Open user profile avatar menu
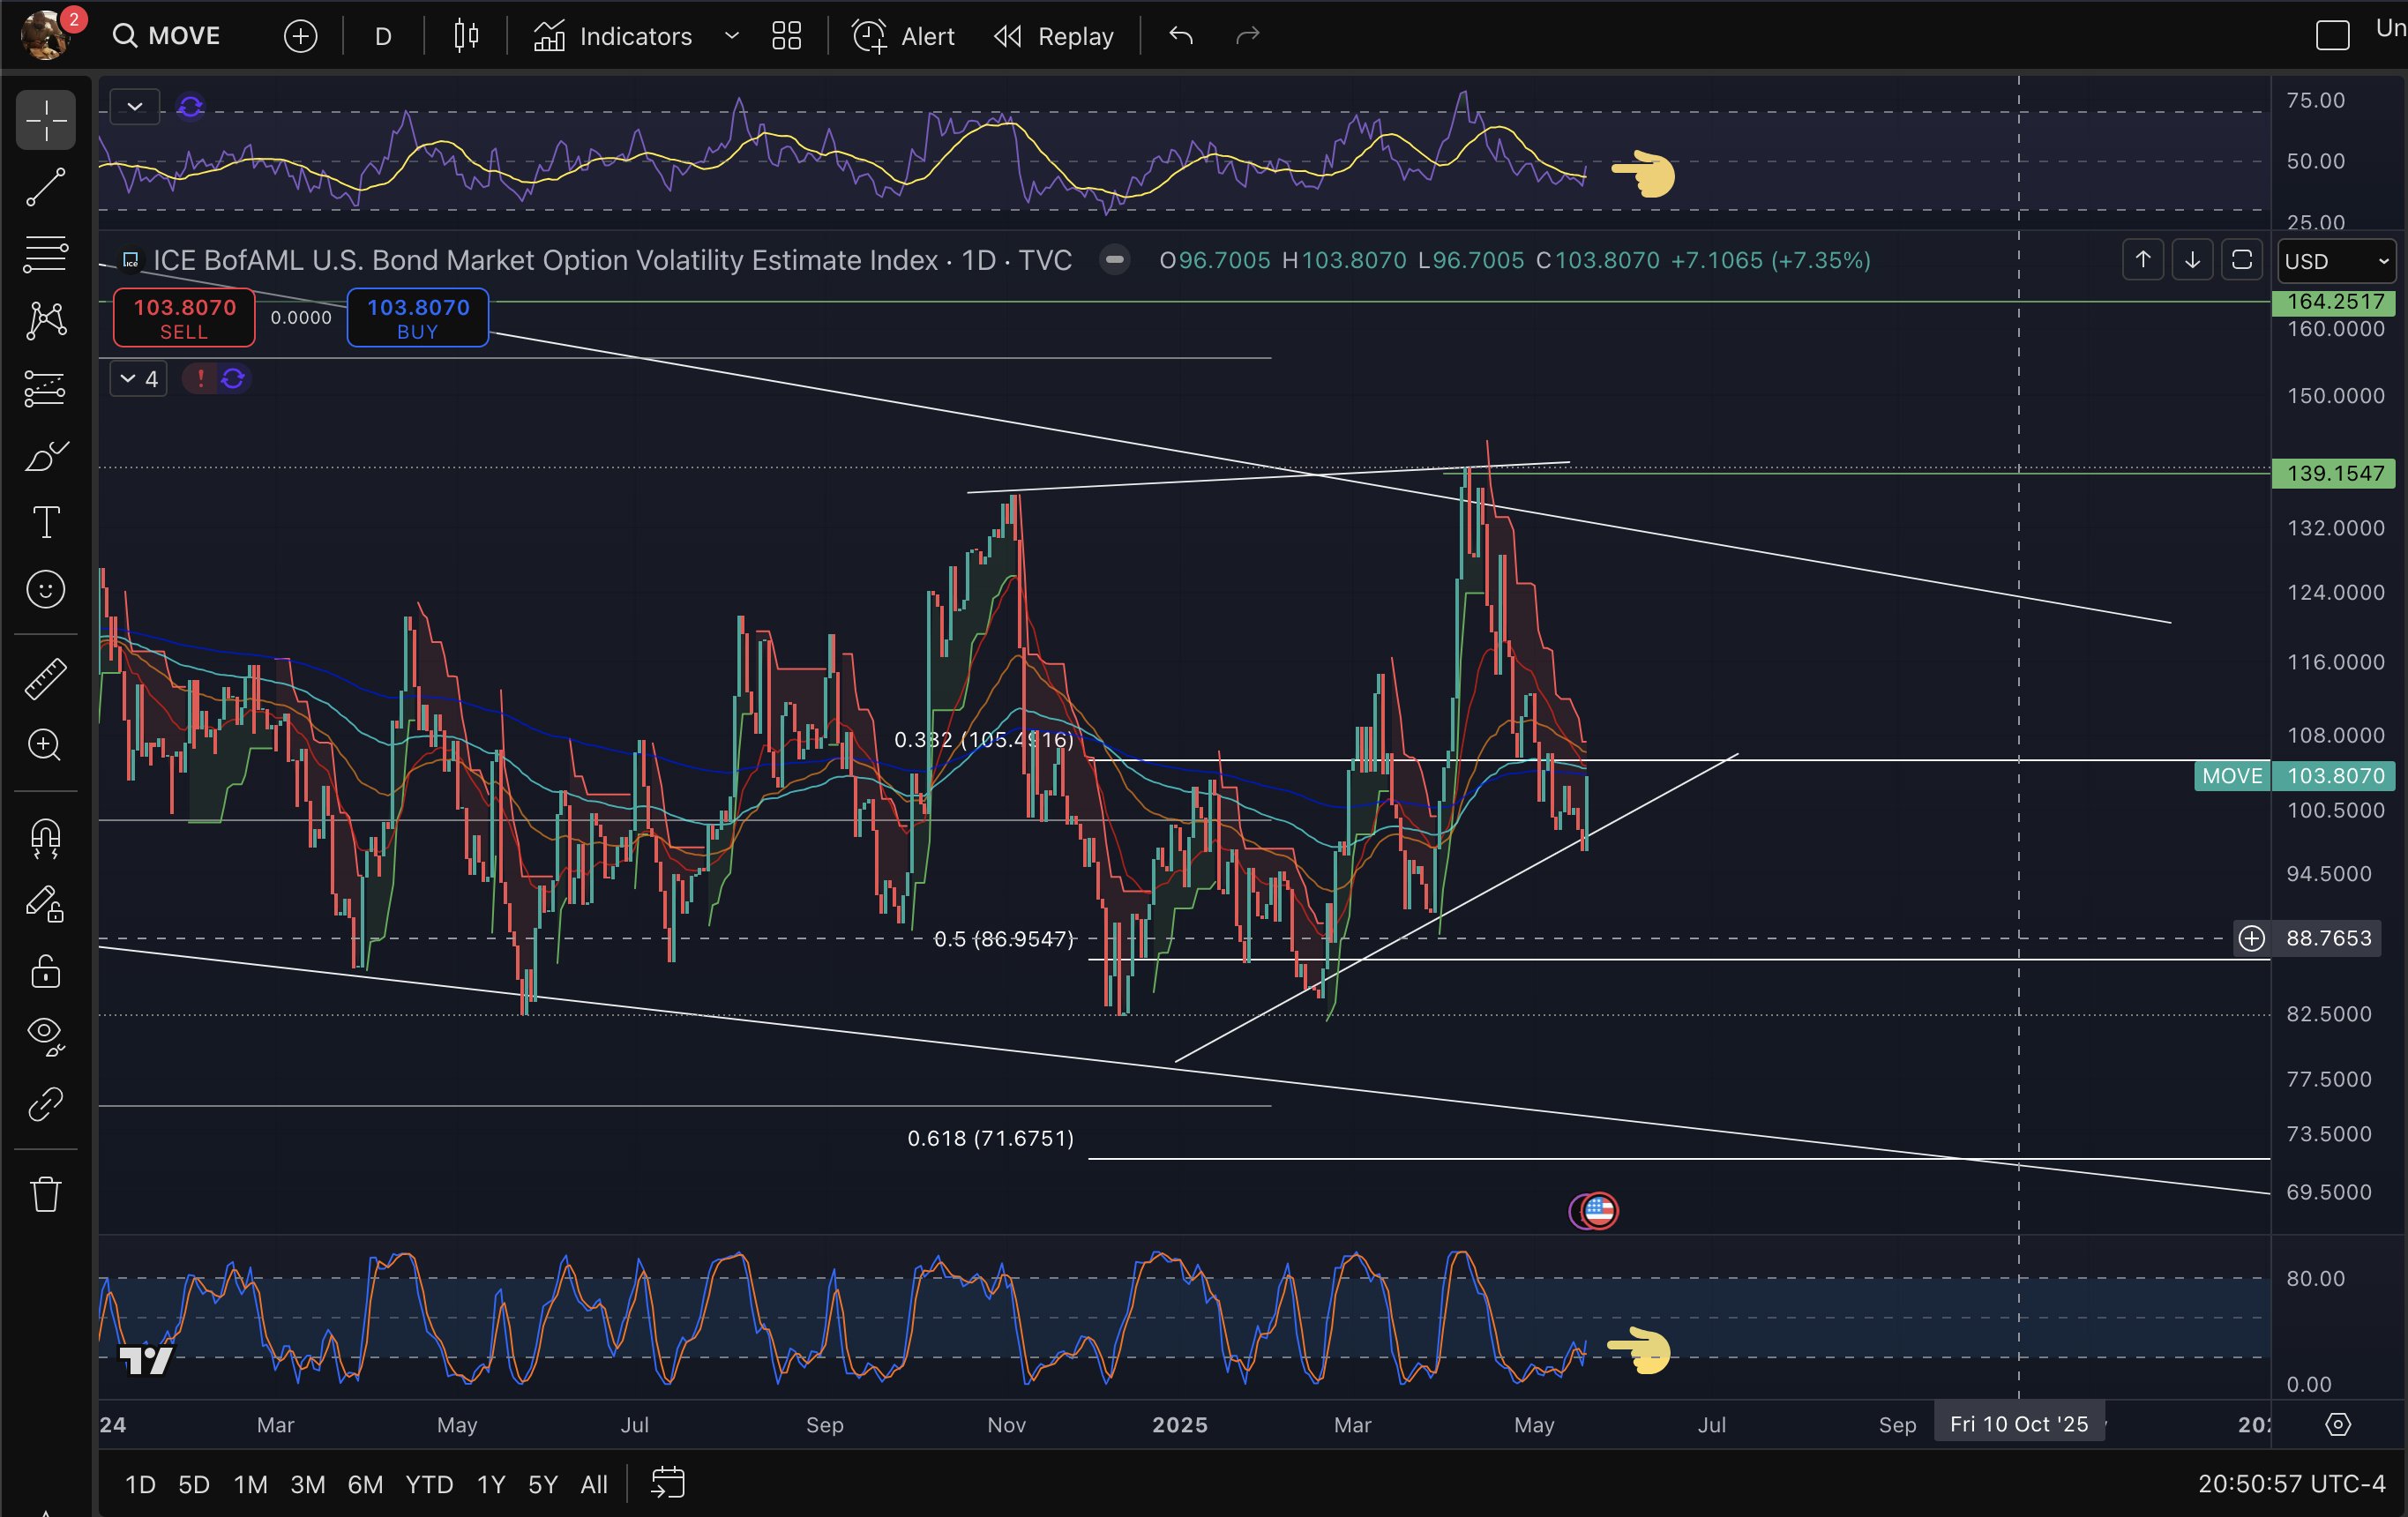Screen dimensions: 2408x1517 point(45,34)
